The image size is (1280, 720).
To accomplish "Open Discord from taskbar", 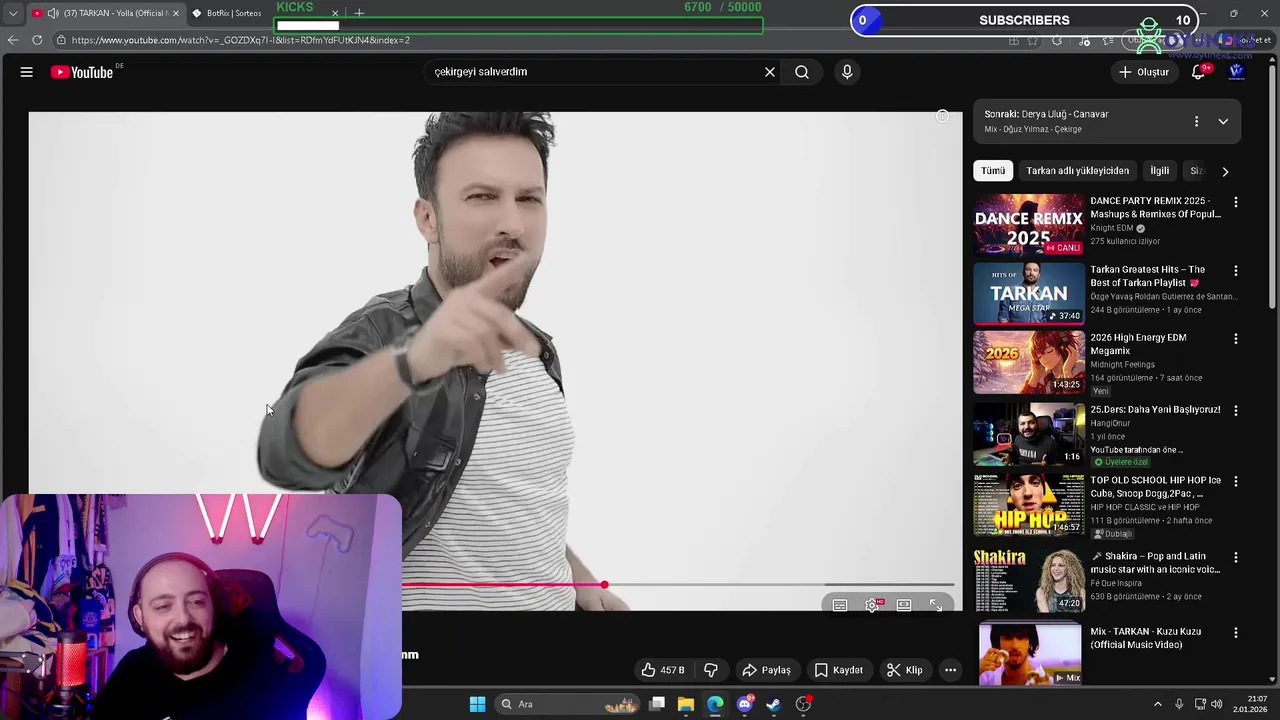I will click(745, 704).
